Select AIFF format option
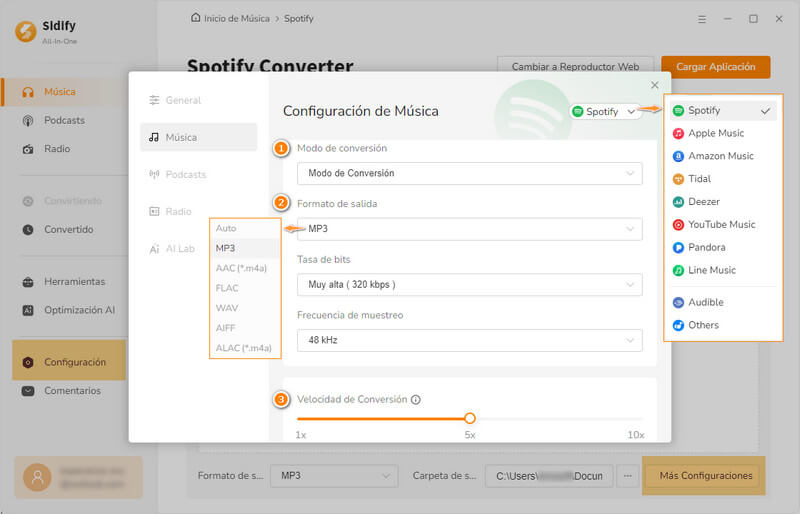Viewport: 800px width, 514px height. tap(245, 328)
